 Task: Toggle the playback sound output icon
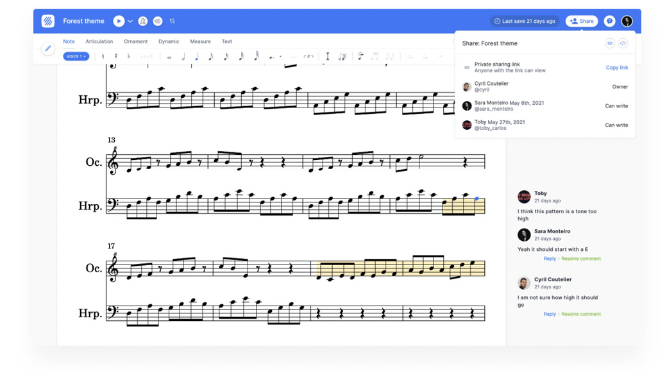[x=157, y=21]
